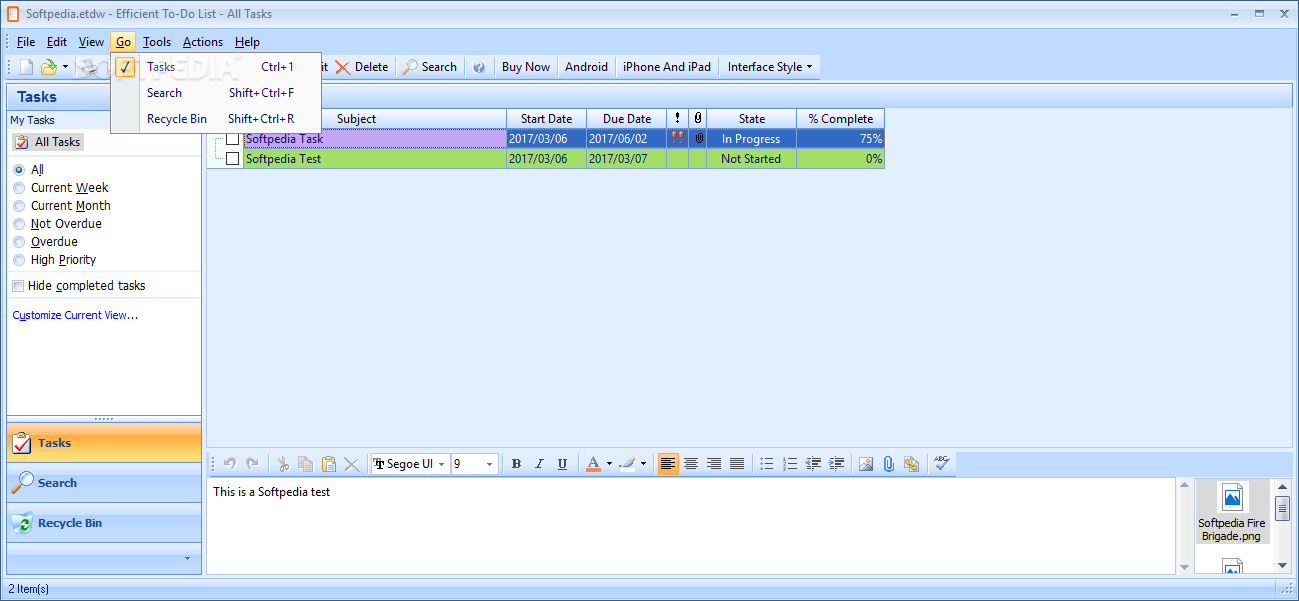1299x601 pixels.
Task: Paste clipboard into the note
Action: (329, 464)
